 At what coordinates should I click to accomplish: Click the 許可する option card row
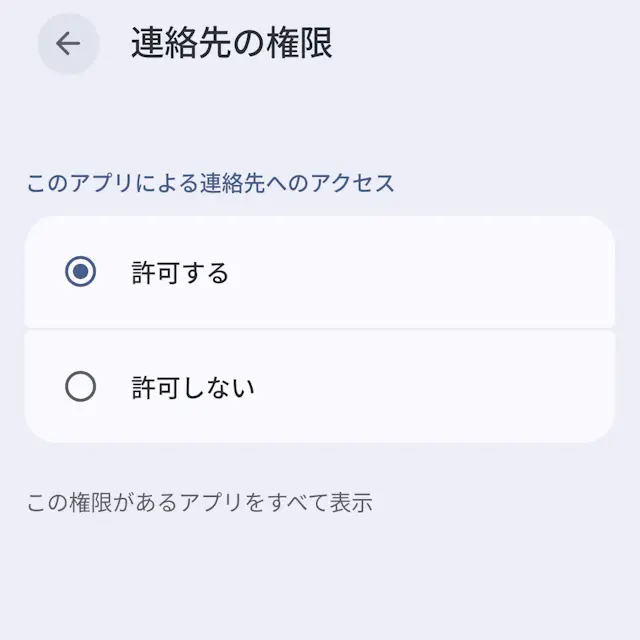(x=320, y=272)
